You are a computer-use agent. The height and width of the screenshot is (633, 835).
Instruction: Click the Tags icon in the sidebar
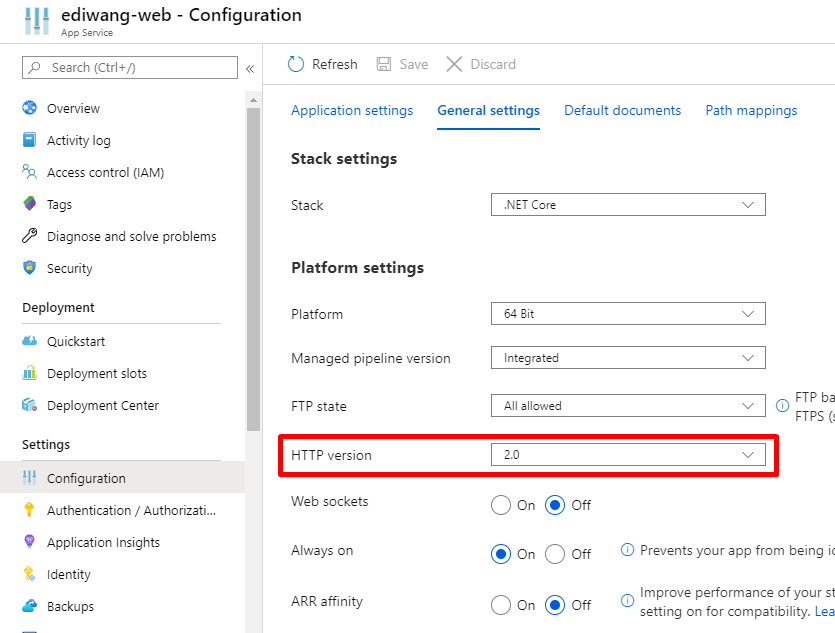point(30,204)
